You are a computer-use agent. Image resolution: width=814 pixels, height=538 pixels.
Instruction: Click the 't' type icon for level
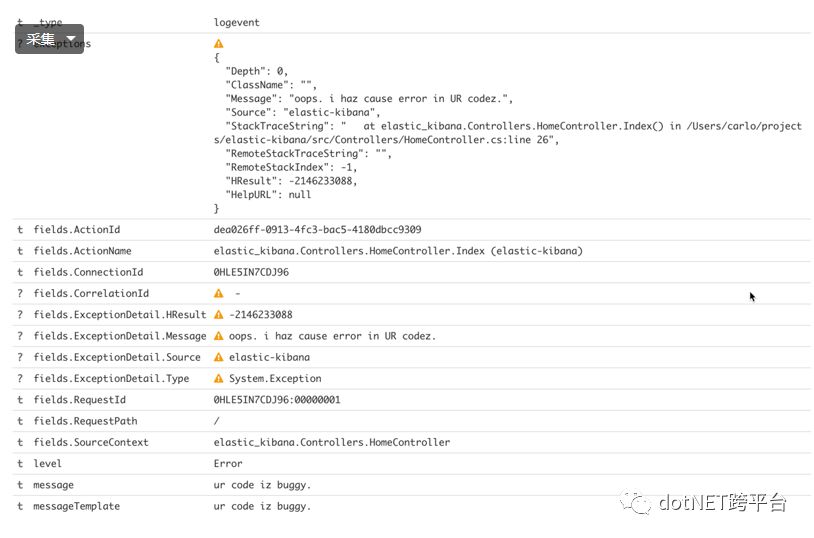coord(20,464)
